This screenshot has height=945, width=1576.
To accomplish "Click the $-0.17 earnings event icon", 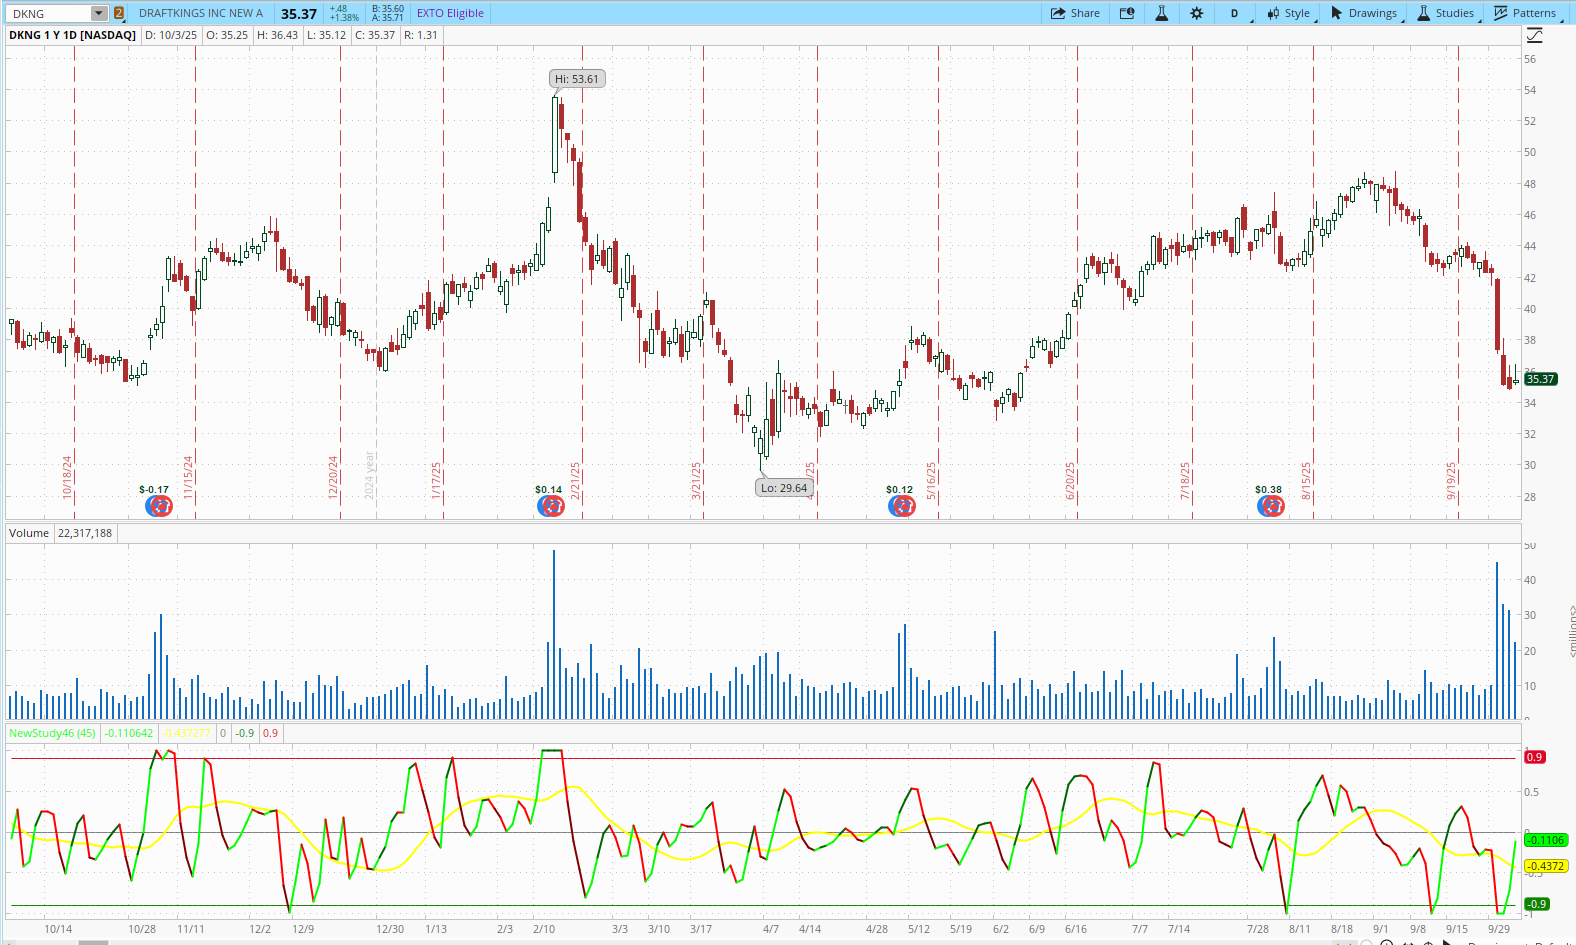I will [159, 506].
